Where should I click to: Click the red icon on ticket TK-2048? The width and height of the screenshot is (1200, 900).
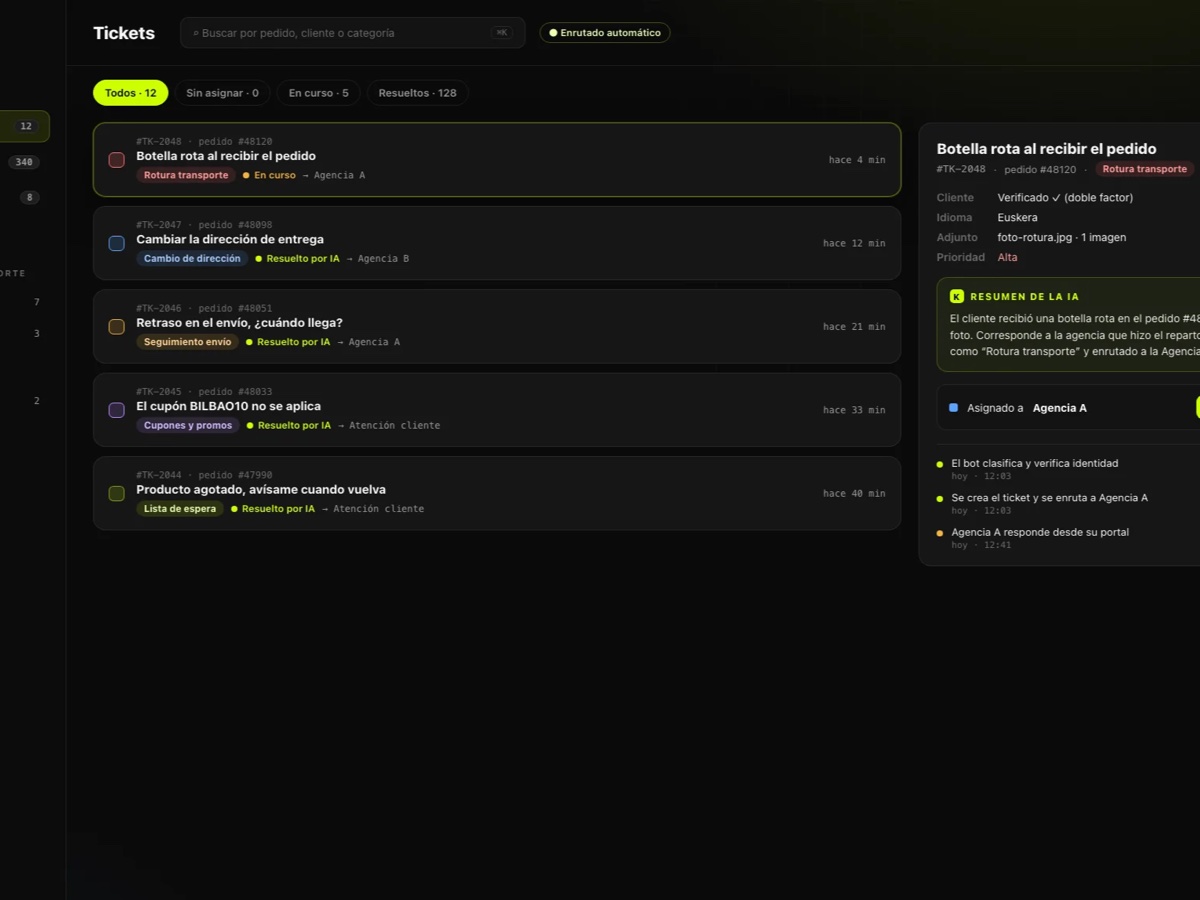point(116,160)
